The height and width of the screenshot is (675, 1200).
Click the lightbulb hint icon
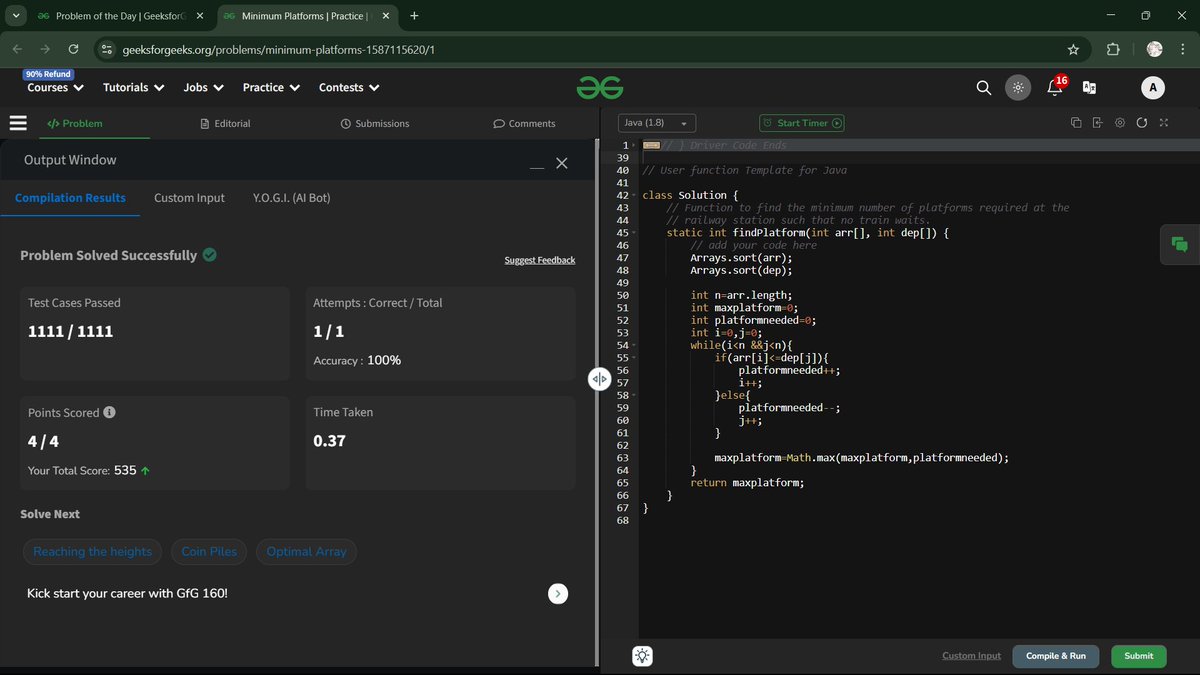pyautogui.click(x=642, y=656)
